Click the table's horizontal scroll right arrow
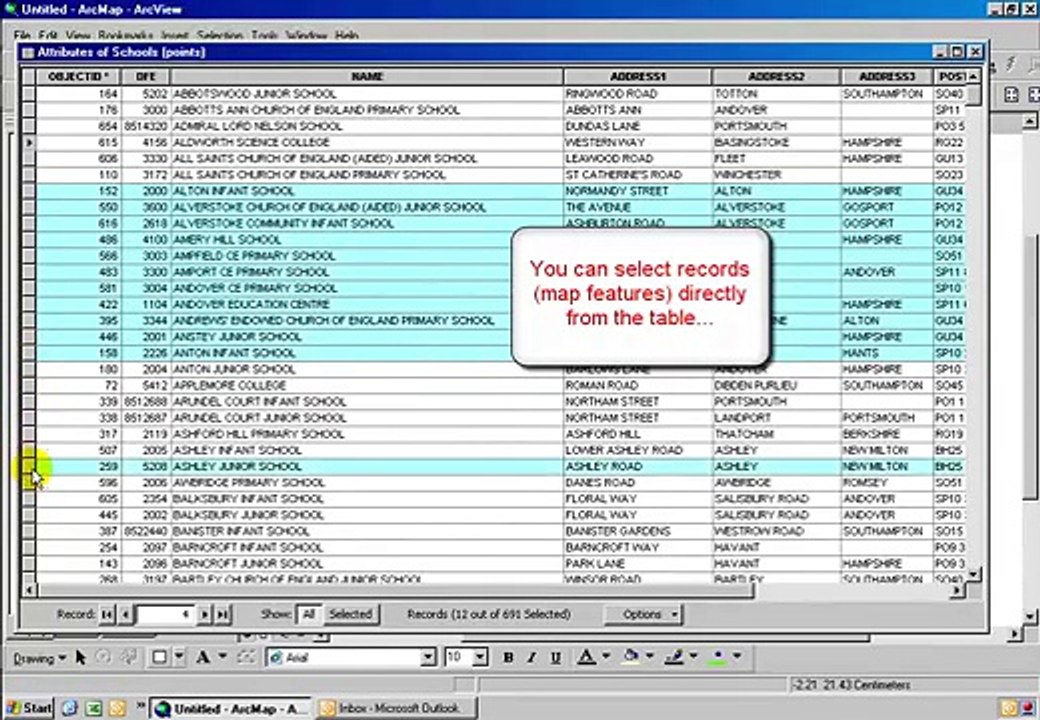The width and height of the screenshot is (1040, 720). [957, 589]
